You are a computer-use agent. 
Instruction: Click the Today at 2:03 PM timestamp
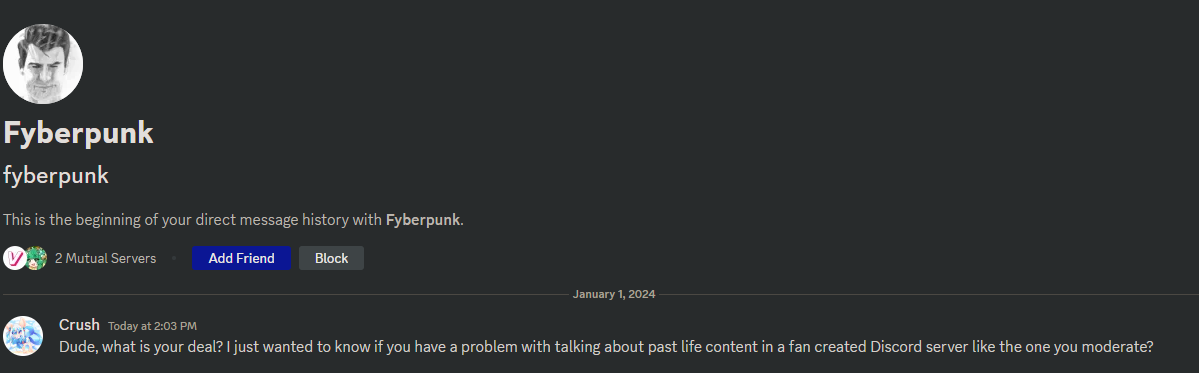(x=152, y=326)
